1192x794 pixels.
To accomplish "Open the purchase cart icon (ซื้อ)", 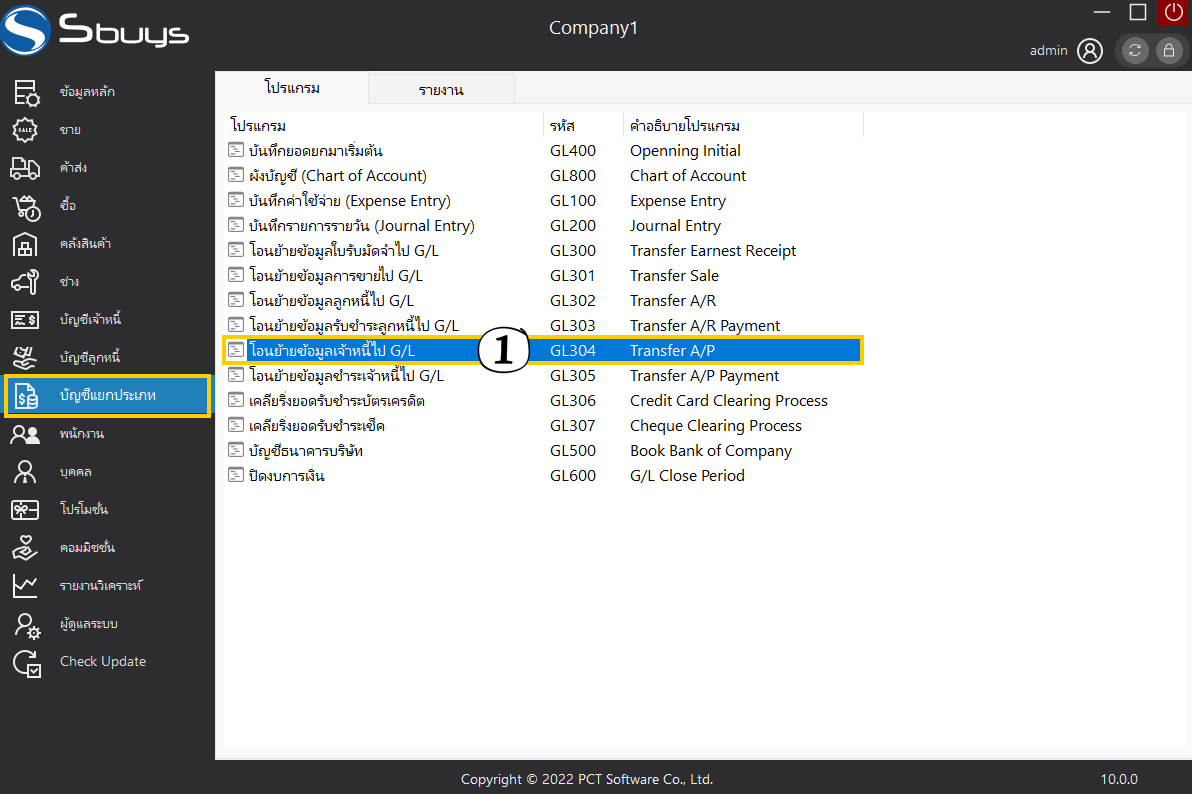I will (26, 206).
